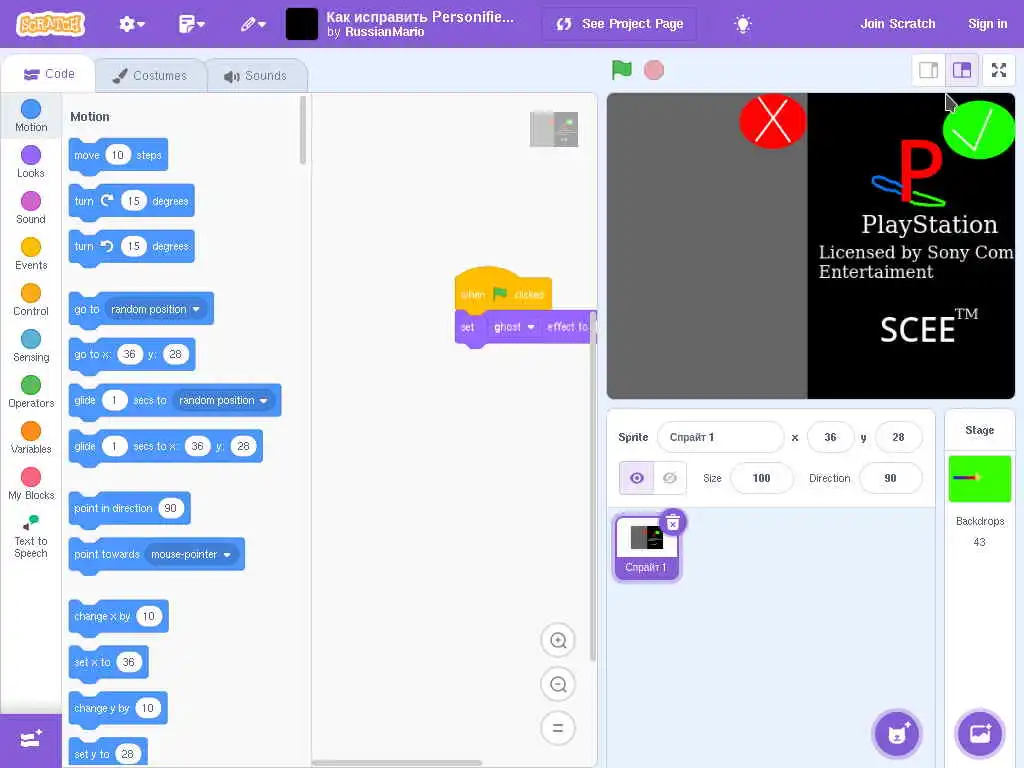Open the settings gear menu
1024x768 pixels.
[131, 24]
